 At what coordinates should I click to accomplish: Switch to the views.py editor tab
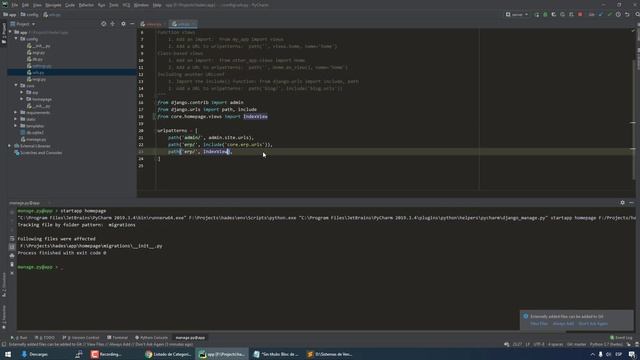(x=152, y=24)
